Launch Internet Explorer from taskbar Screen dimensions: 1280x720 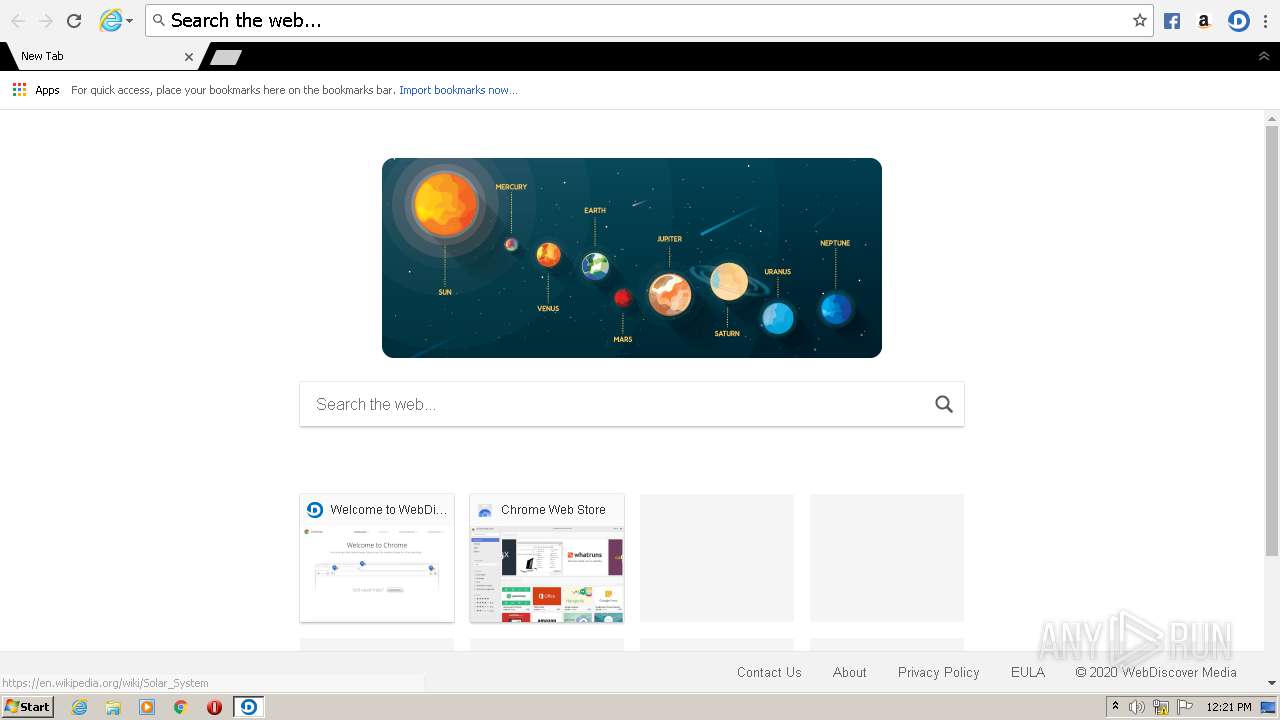point(80,707)
